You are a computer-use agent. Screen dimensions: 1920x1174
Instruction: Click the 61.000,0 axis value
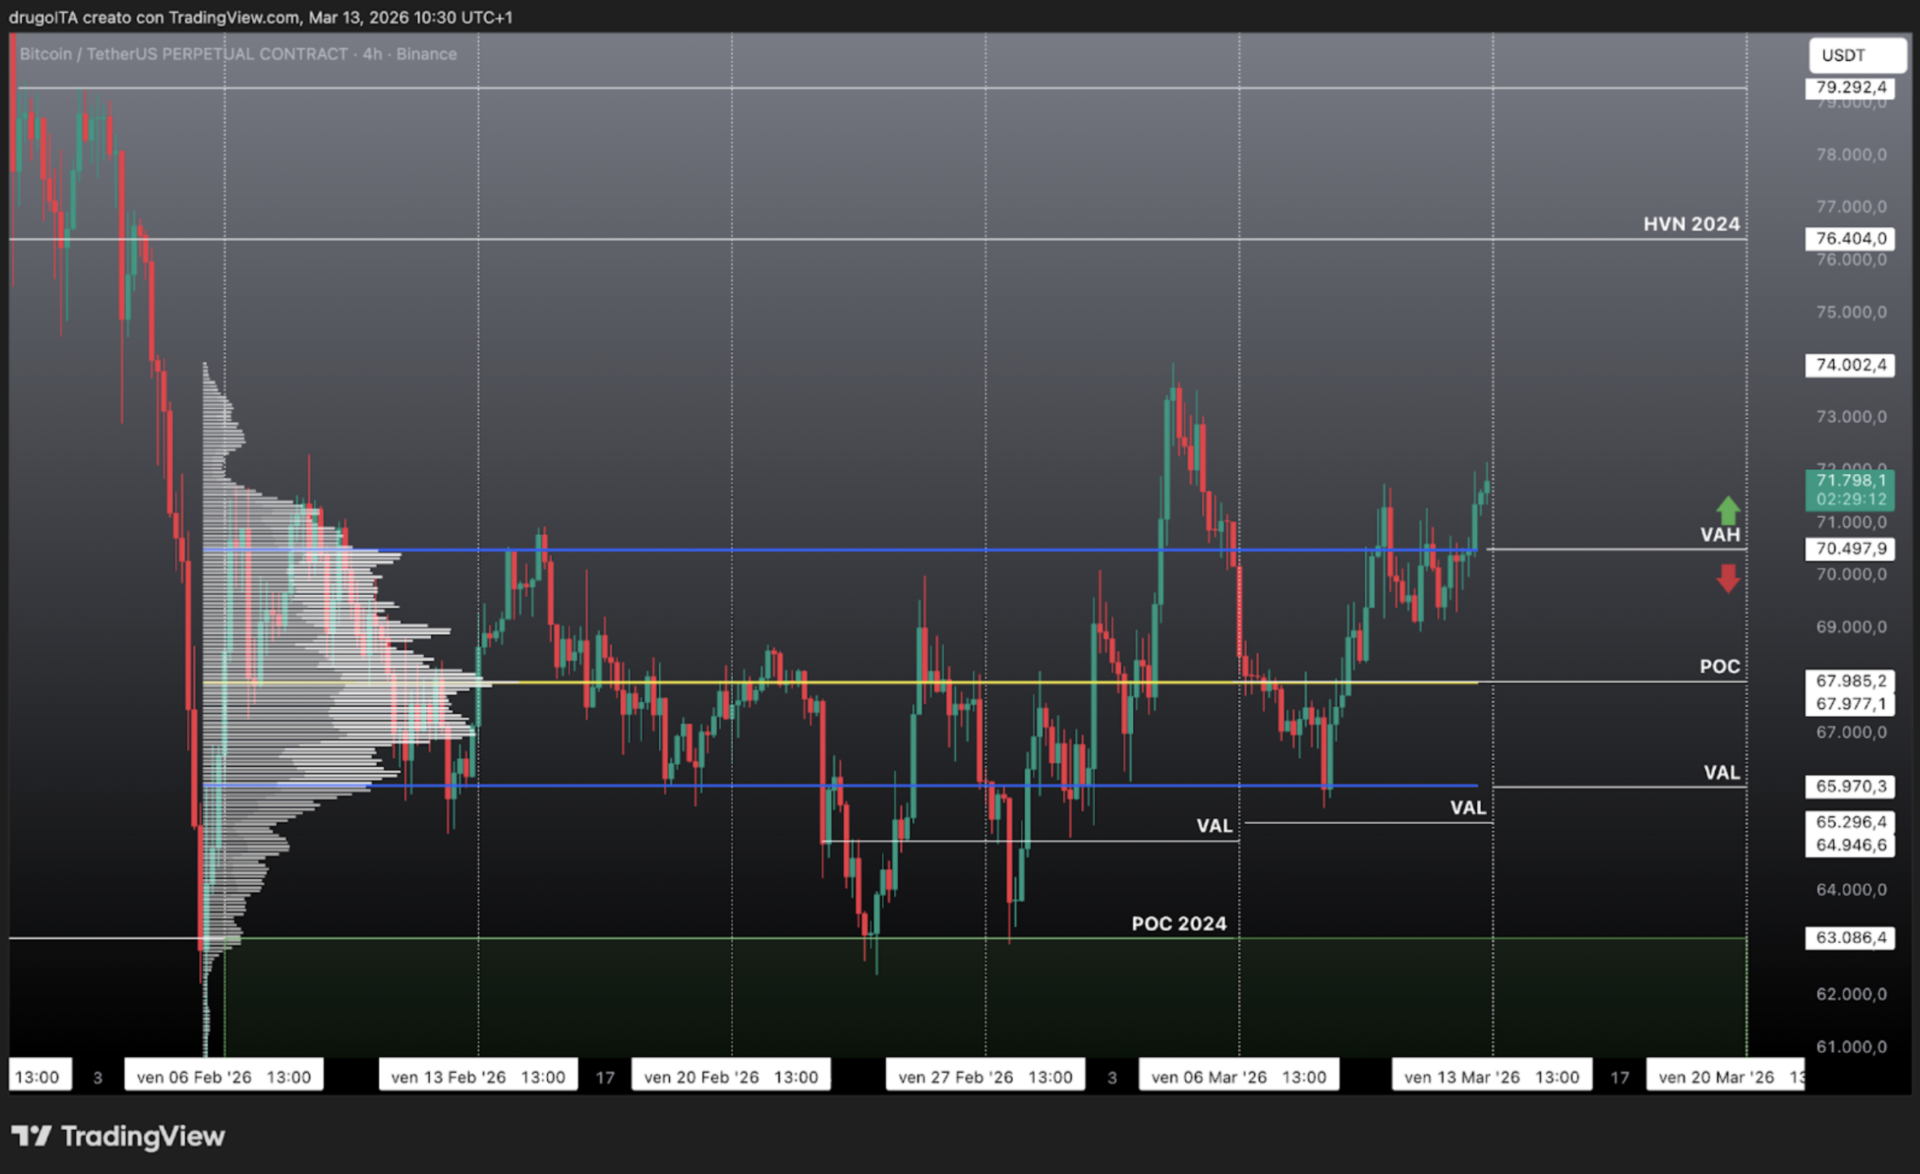(x=1852, y=1047)
